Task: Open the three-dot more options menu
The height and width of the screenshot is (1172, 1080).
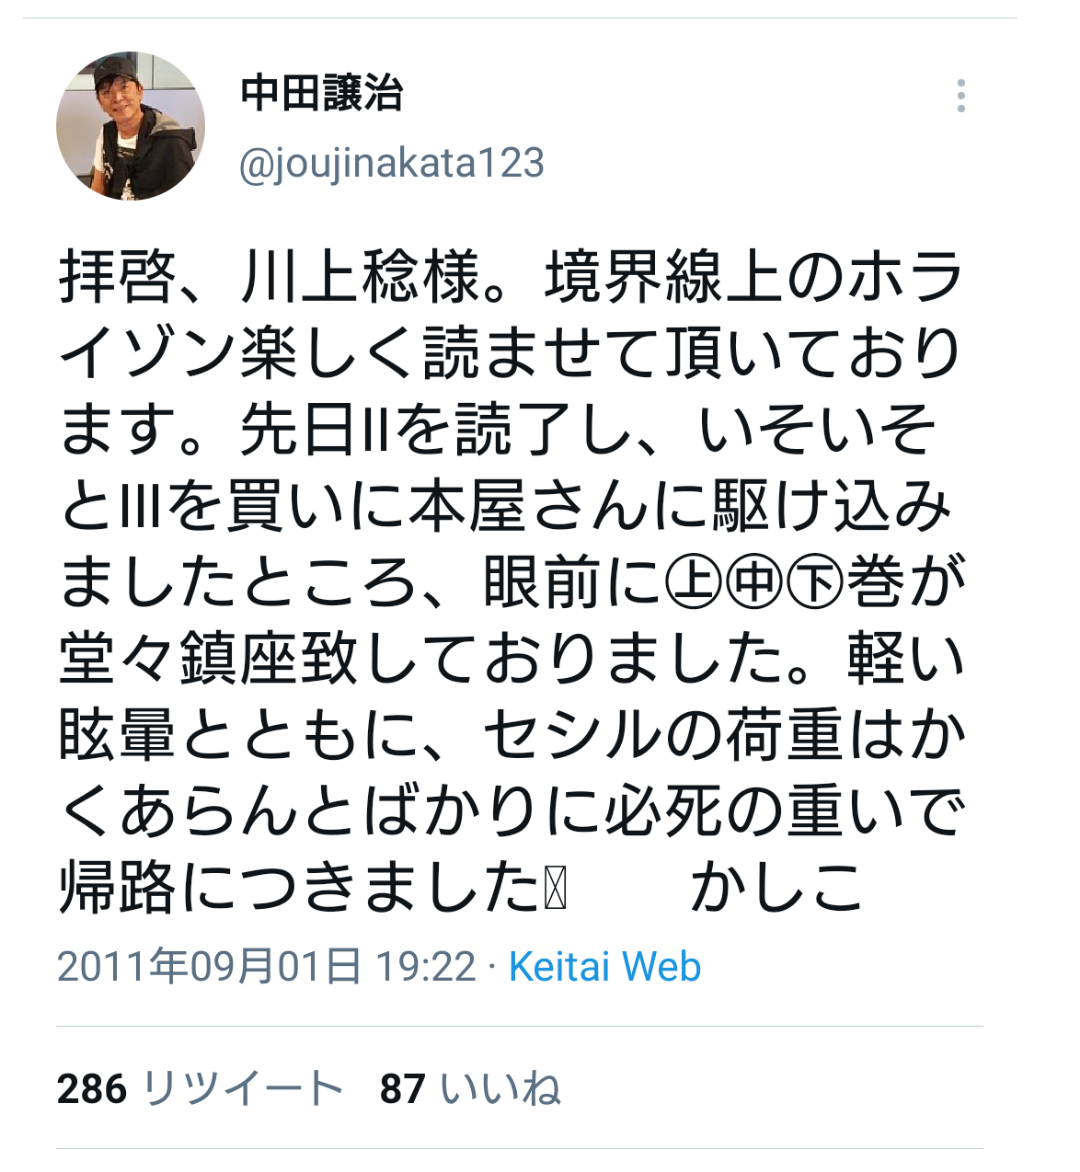Action: pyautogui.click(x=960, y=96)
